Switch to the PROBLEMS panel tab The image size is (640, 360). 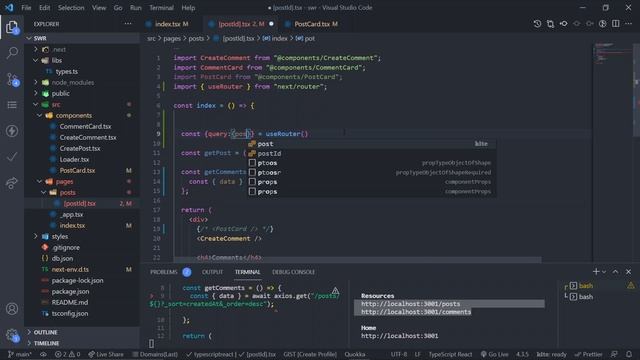click(x=164, y=272)
